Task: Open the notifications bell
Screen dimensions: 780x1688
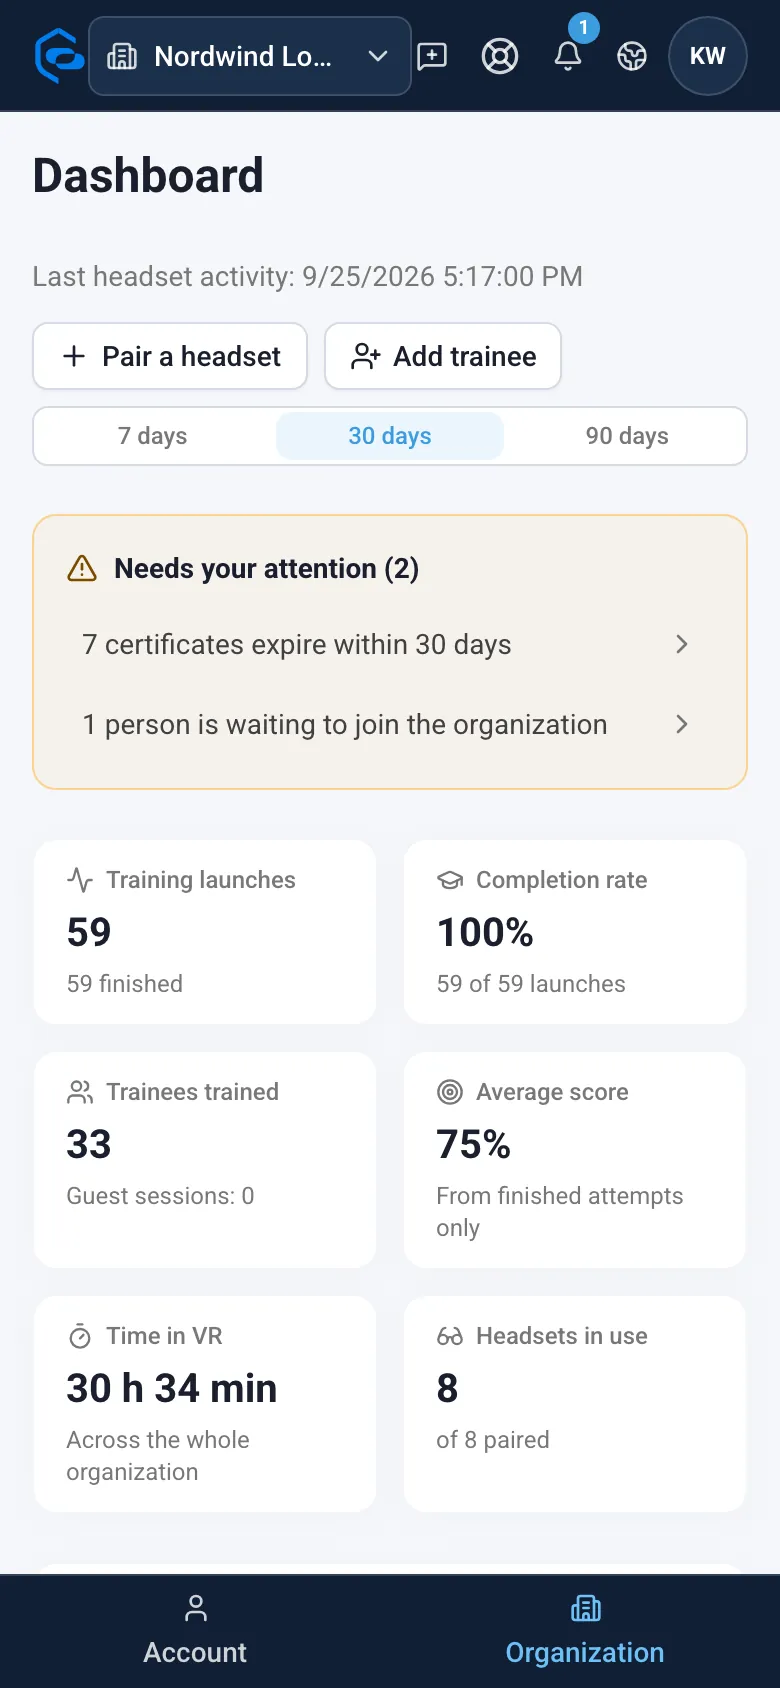Action: point(568,56)
